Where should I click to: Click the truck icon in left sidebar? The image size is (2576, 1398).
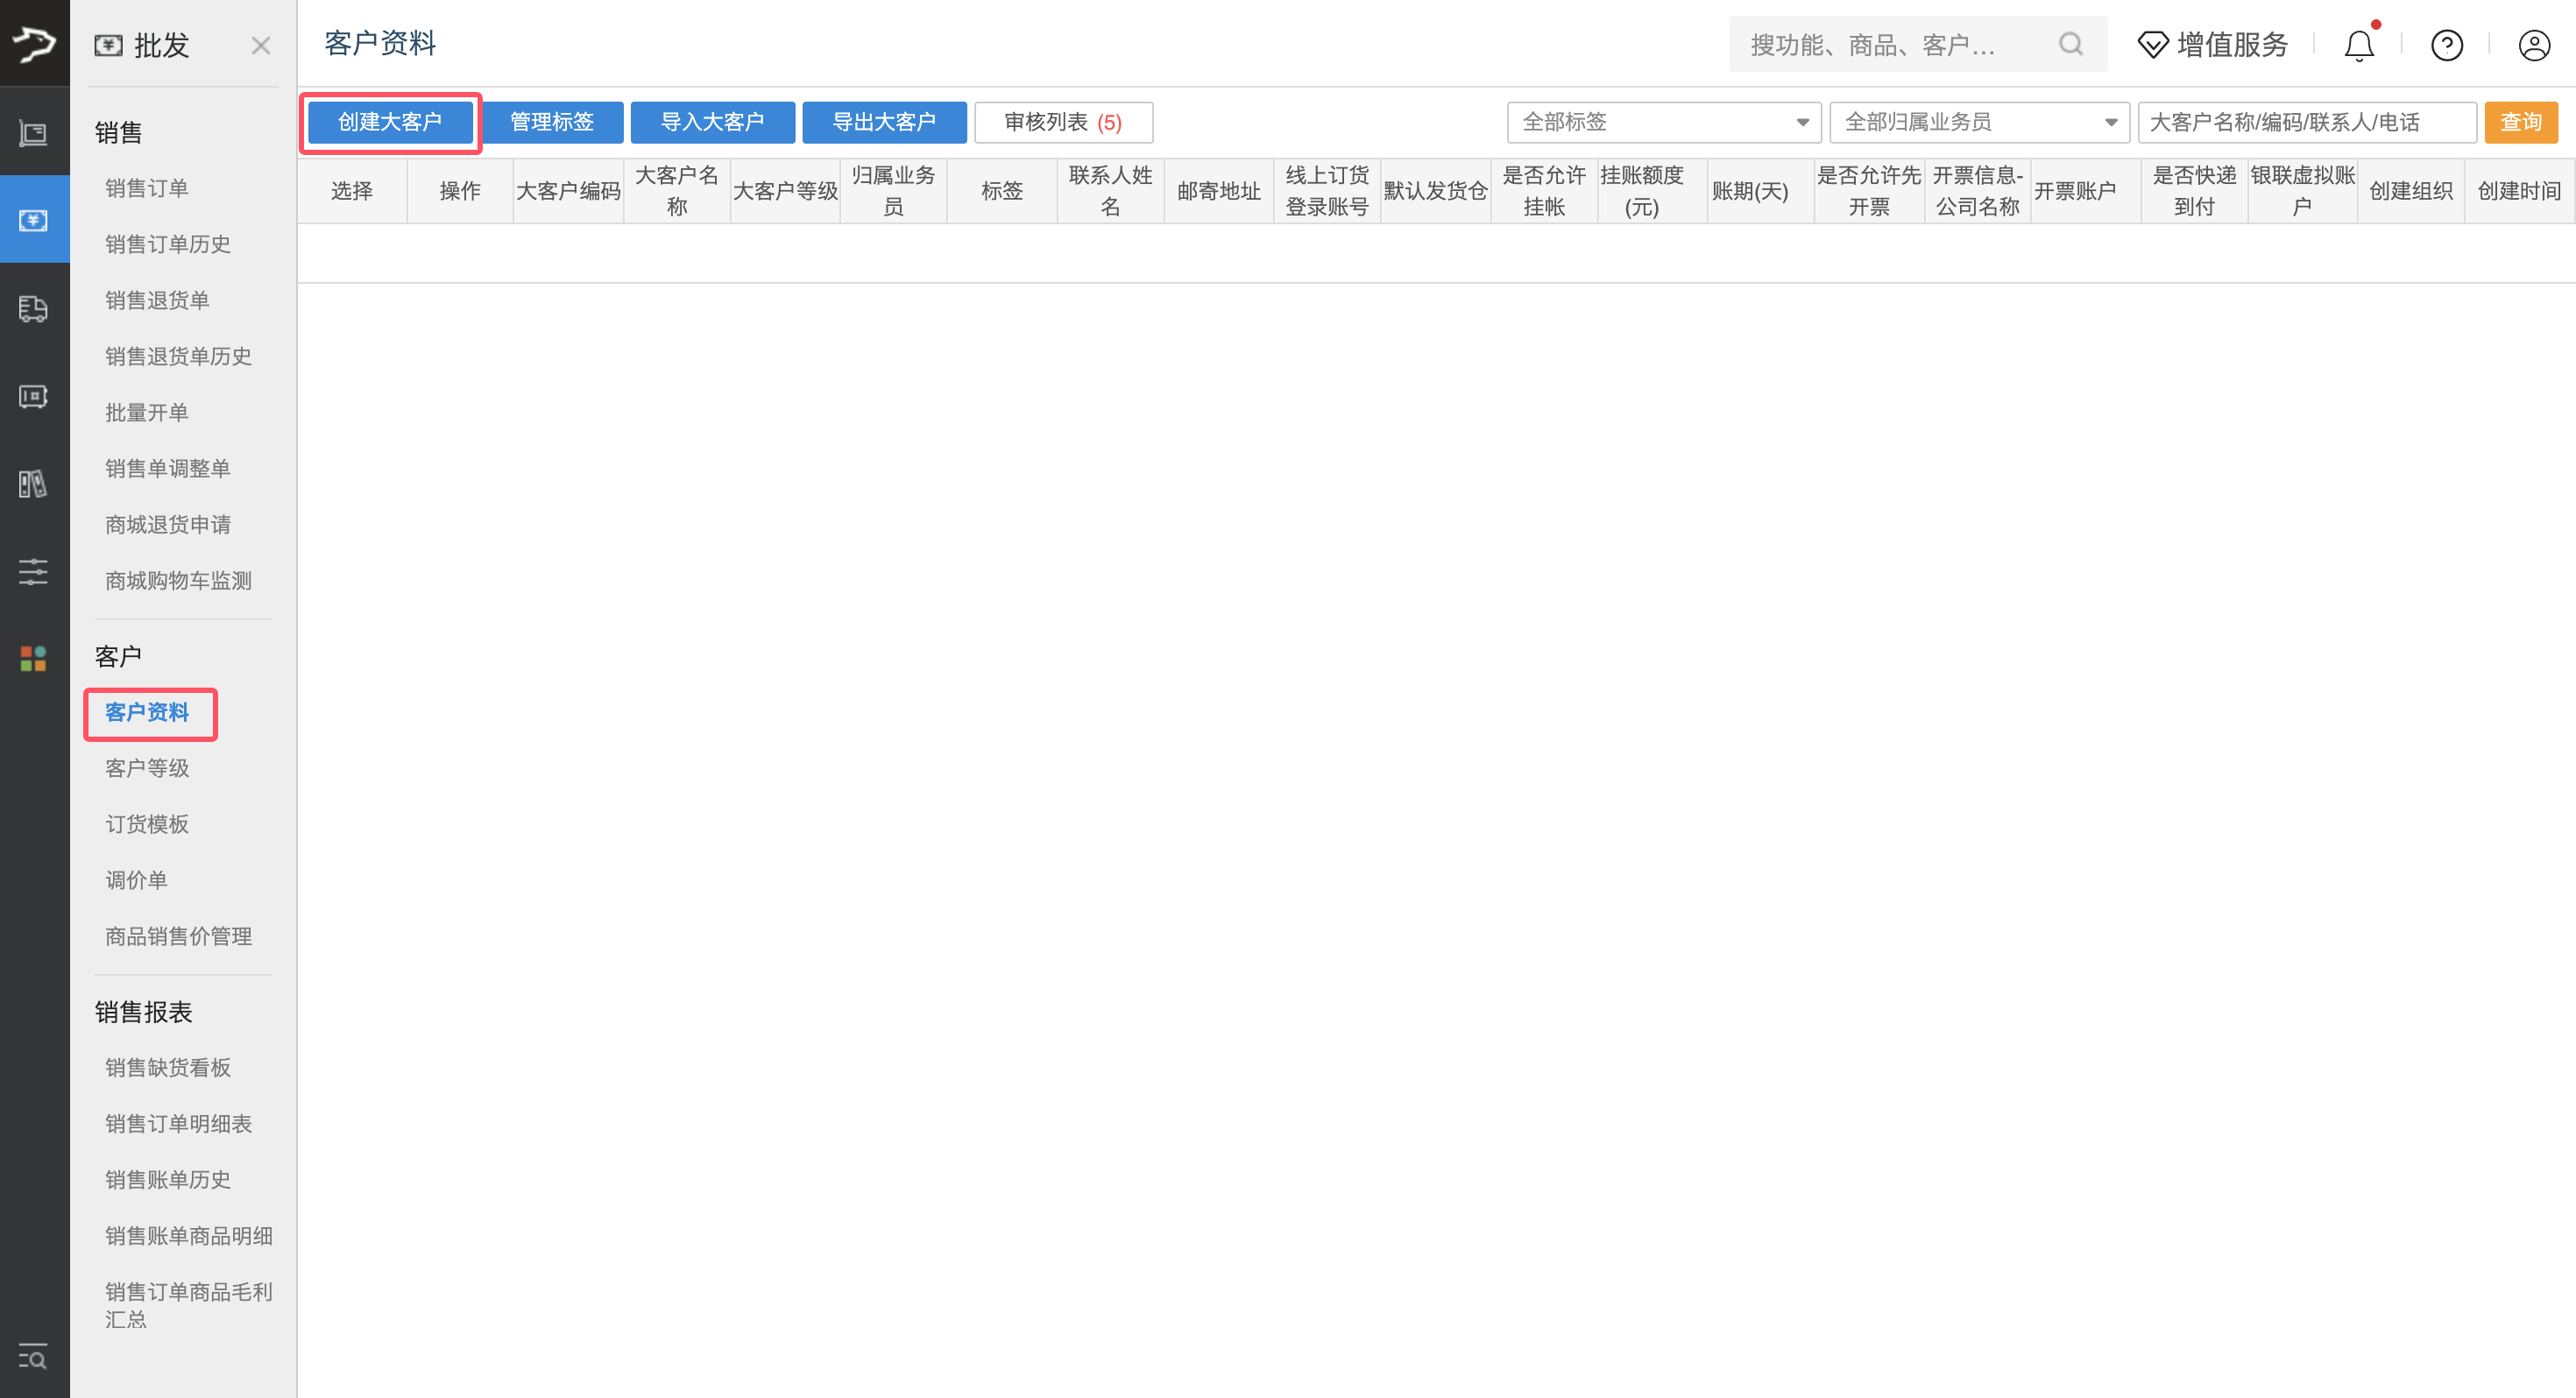point(34,309)
